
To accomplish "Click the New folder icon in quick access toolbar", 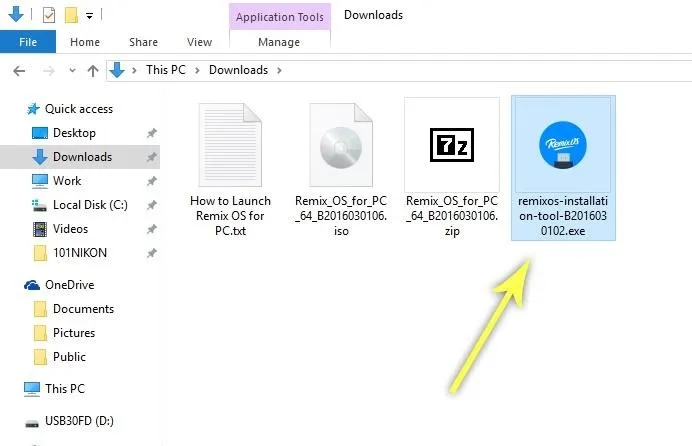I will tap(71, 15).
